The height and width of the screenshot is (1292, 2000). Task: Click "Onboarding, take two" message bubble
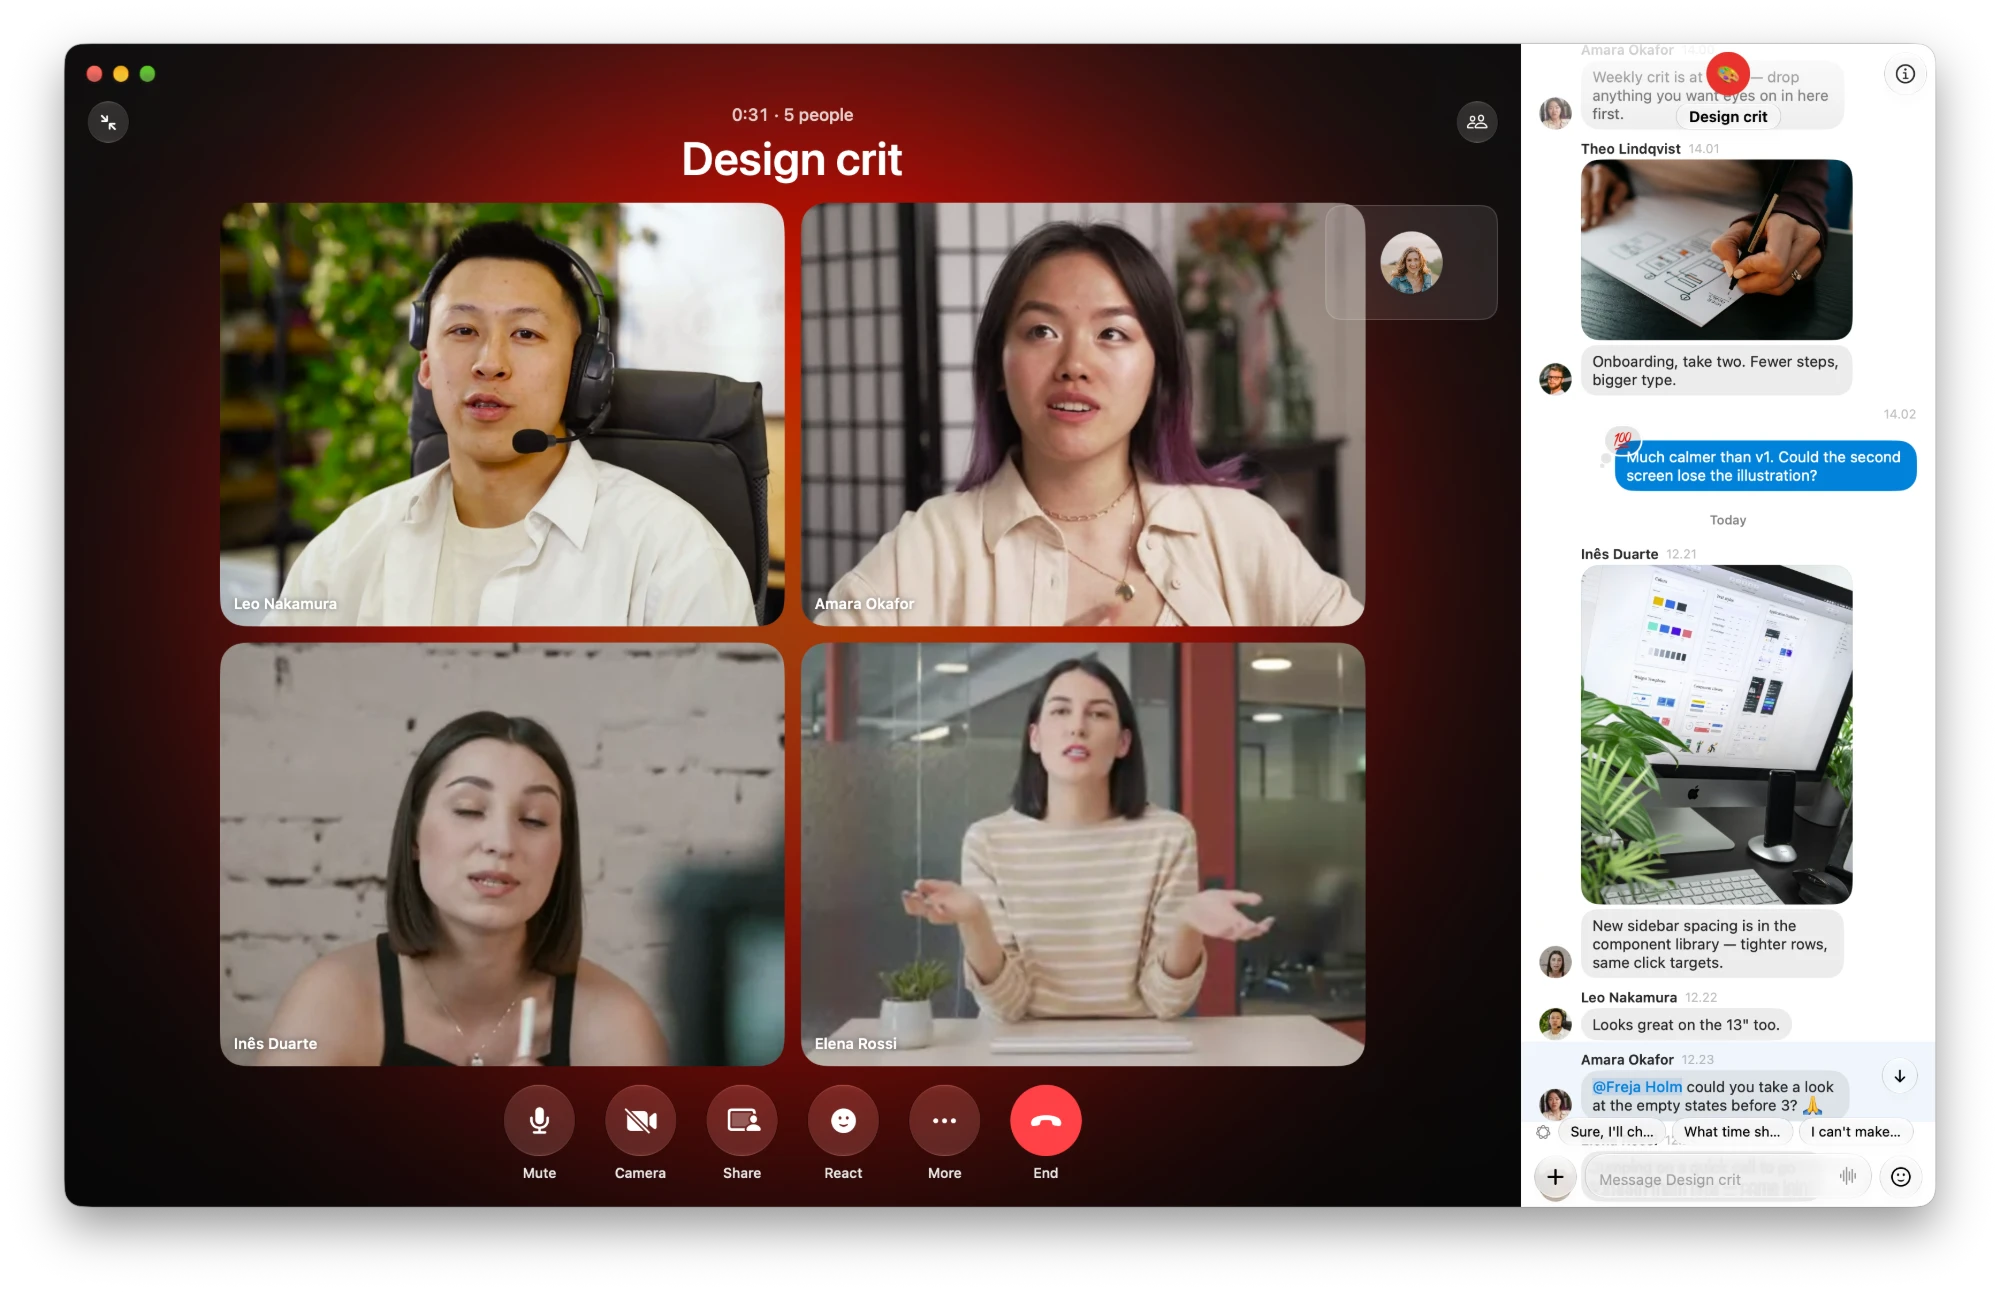[x=1716, y=371]
